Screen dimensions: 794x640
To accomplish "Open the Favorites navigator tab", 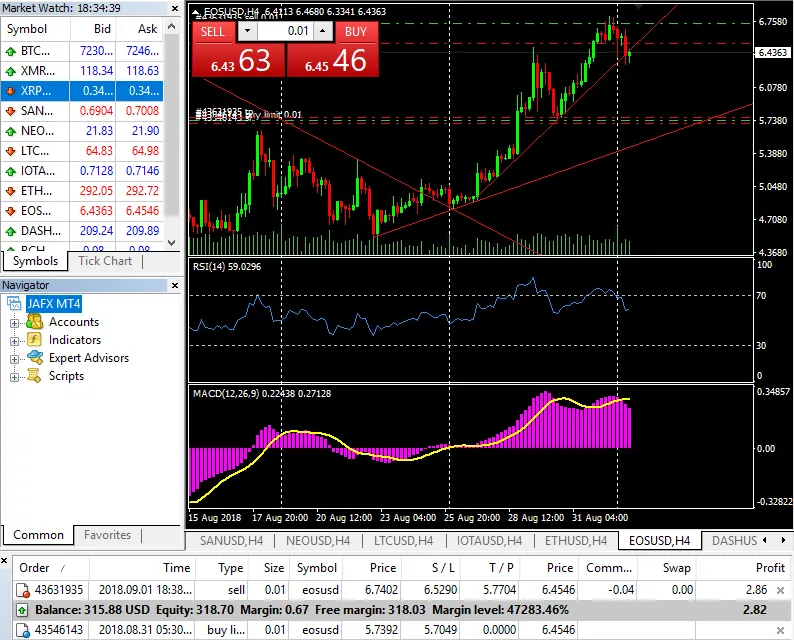I will (x=107, y=535).
